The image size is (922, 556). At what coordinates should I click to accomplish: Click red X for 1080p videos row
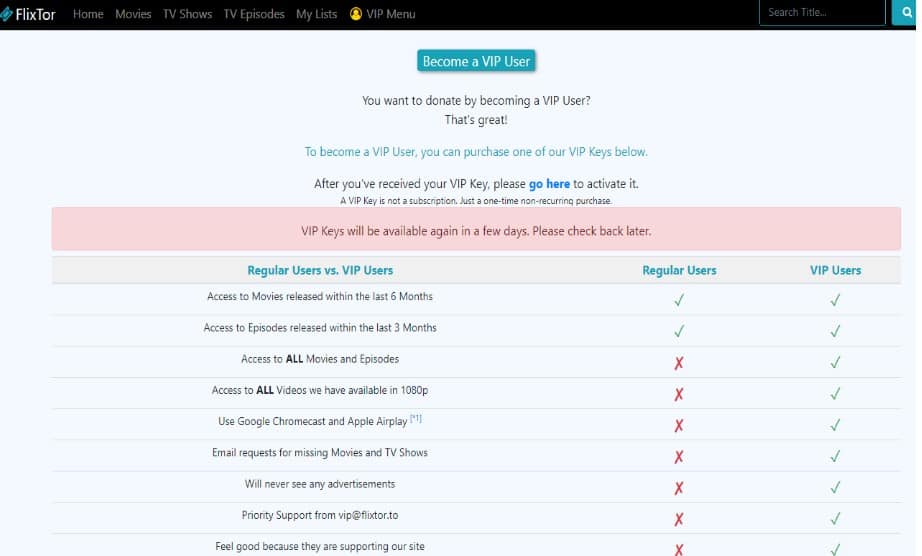coord(679,394)
